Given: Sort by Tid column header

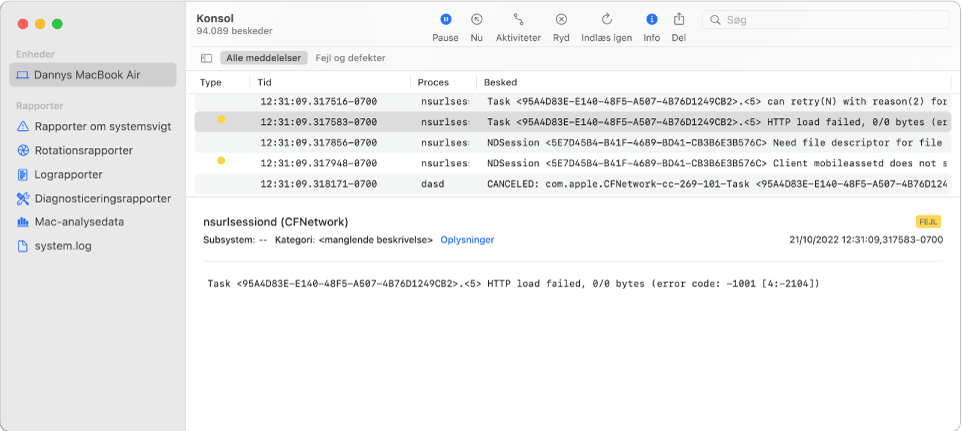Looking at the screenshot, I should pos(265,82).
